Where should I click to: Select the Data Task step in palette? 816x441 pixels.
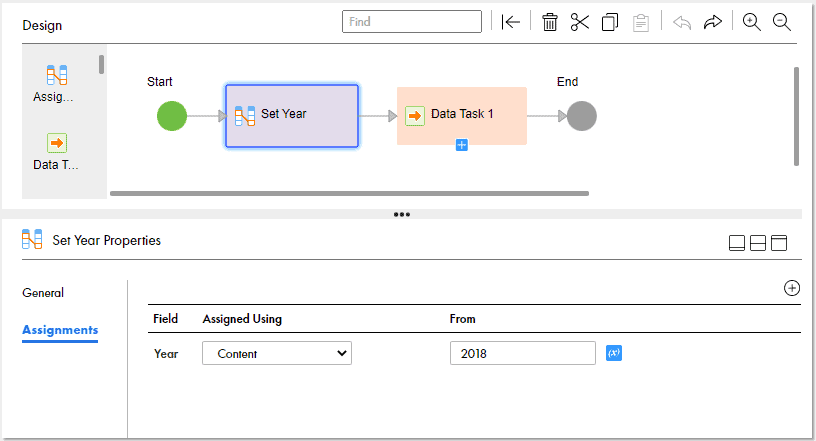click(56, 152)
